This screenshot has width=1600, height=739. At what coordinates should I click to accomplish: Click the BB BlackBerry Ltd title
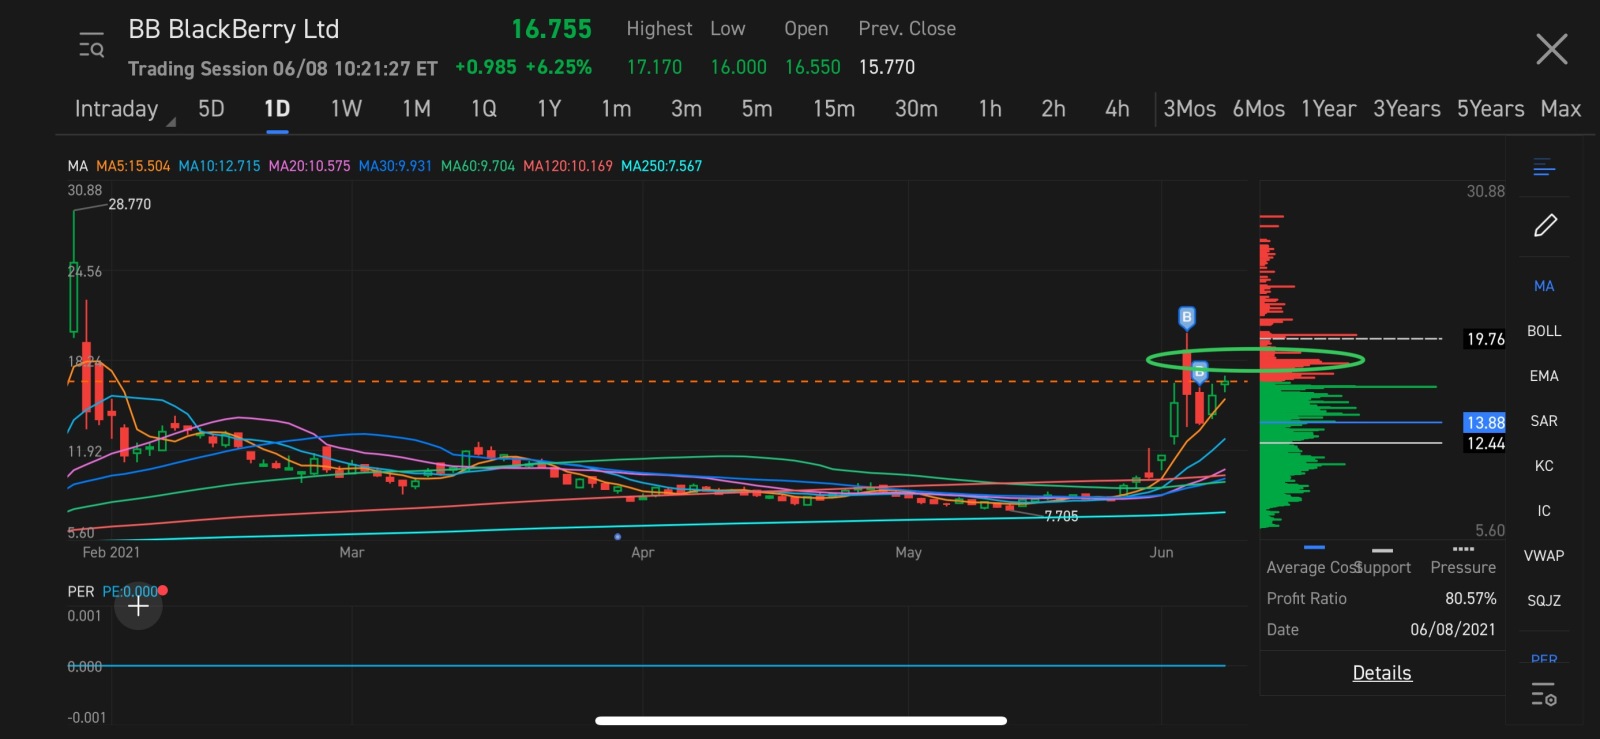[234, 29]
